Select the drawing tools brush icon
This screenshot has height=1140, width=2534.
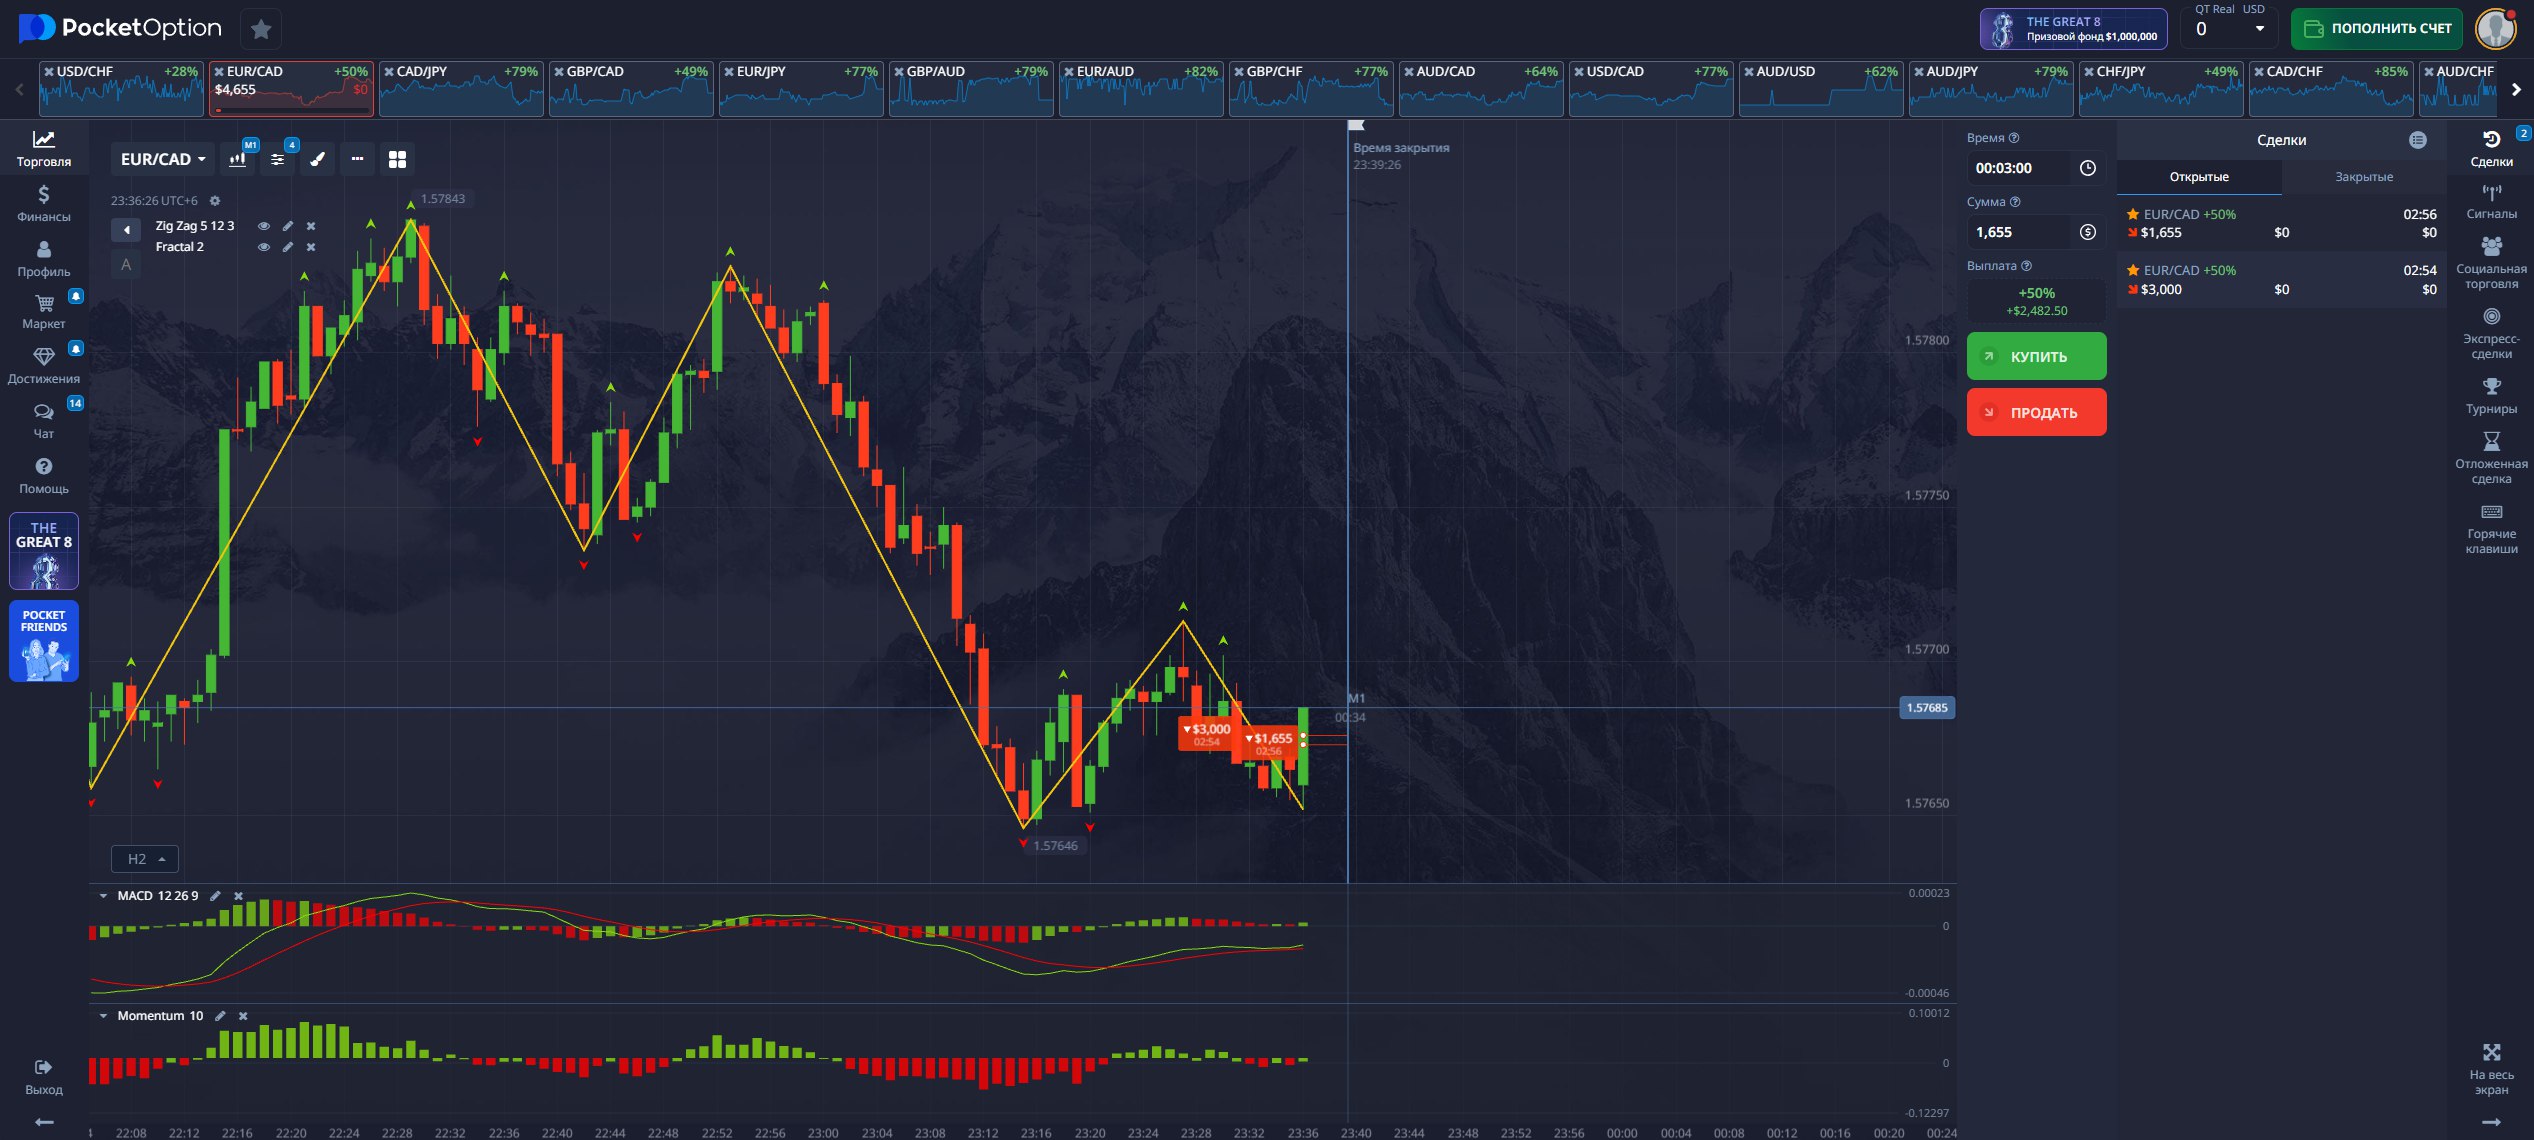tap(318, 159)
